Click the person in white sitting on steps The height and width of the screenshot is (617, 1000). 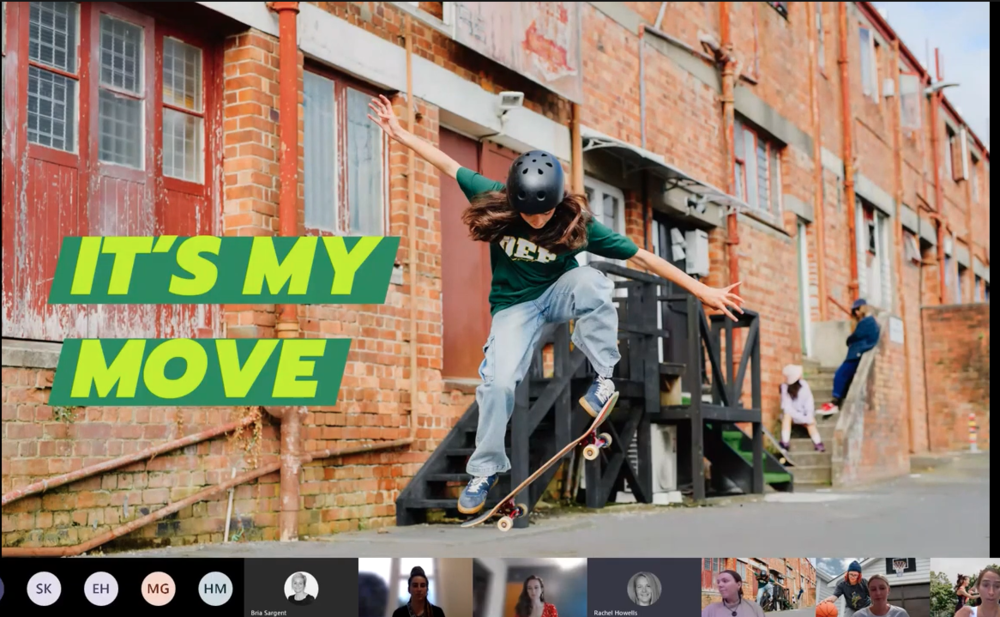[798, 405]
